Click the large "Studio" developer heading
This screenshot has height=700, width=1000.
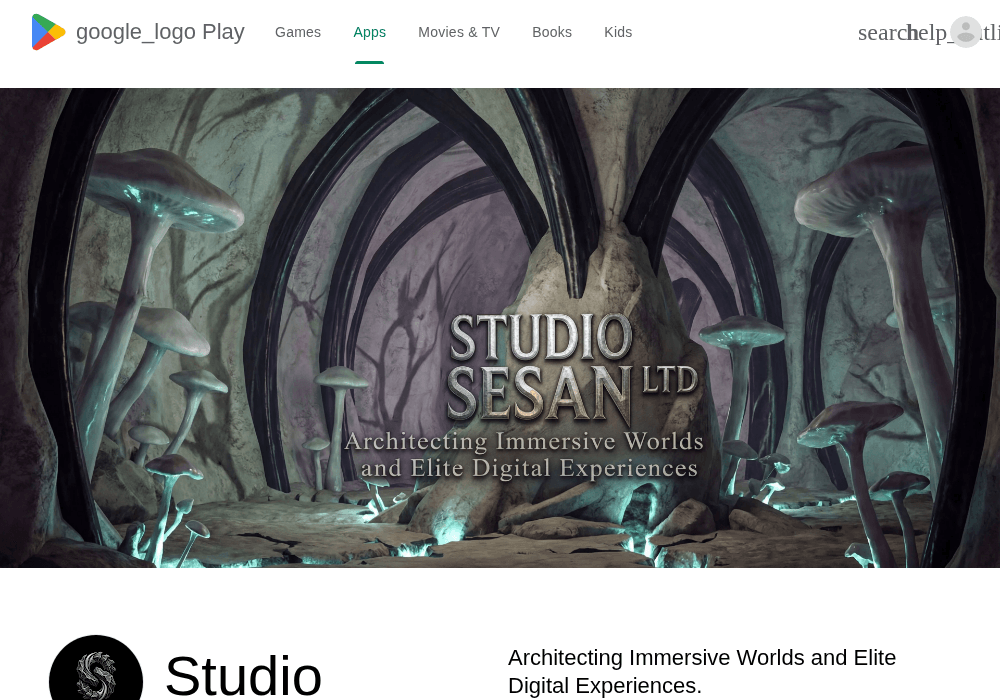pyautogui.click(x=243, y=675)
